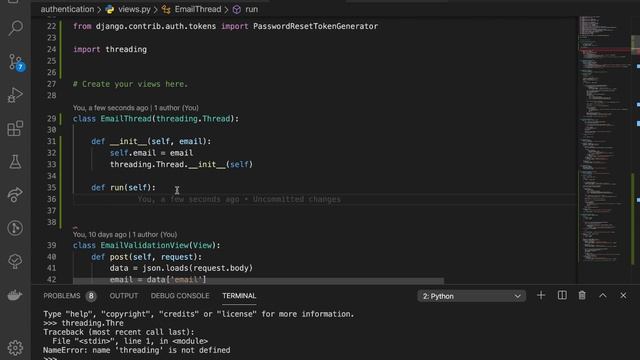Click 'def post(self, request):' line

click(x=147, y=257)
